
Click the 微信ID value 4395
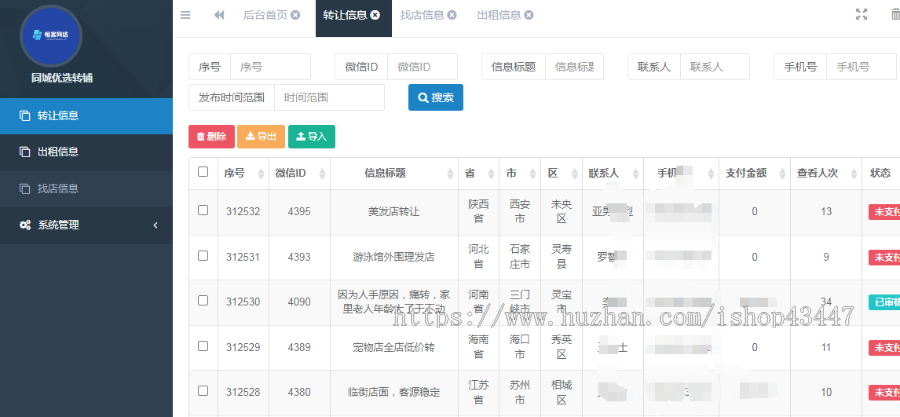[x=299, y=212]
